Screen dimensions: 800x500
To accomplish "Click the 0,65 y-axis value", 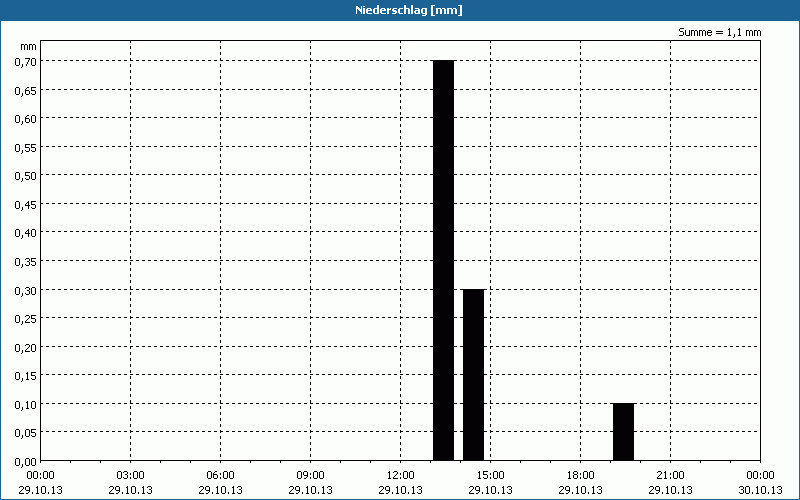I will pos(26,90).
